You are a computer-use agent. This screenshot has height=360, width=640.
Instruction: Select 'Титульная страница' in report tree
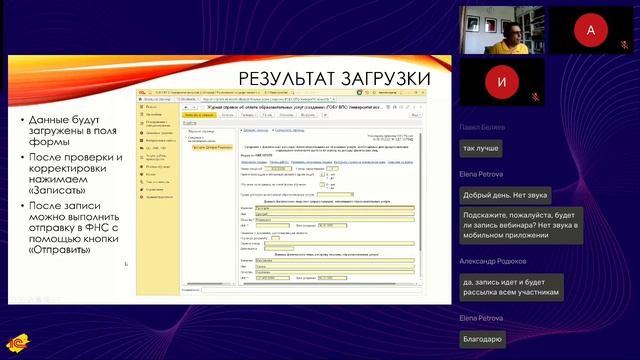pyautogui.click(x=201, y=131)
